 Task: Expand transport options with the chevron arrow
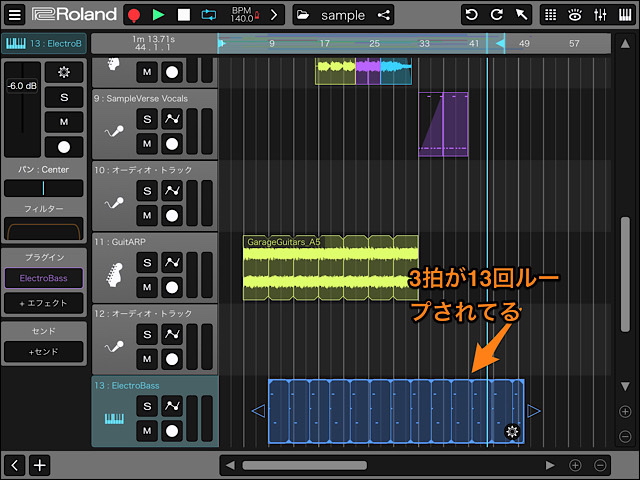pyautogui.click(x=274, y=15)
